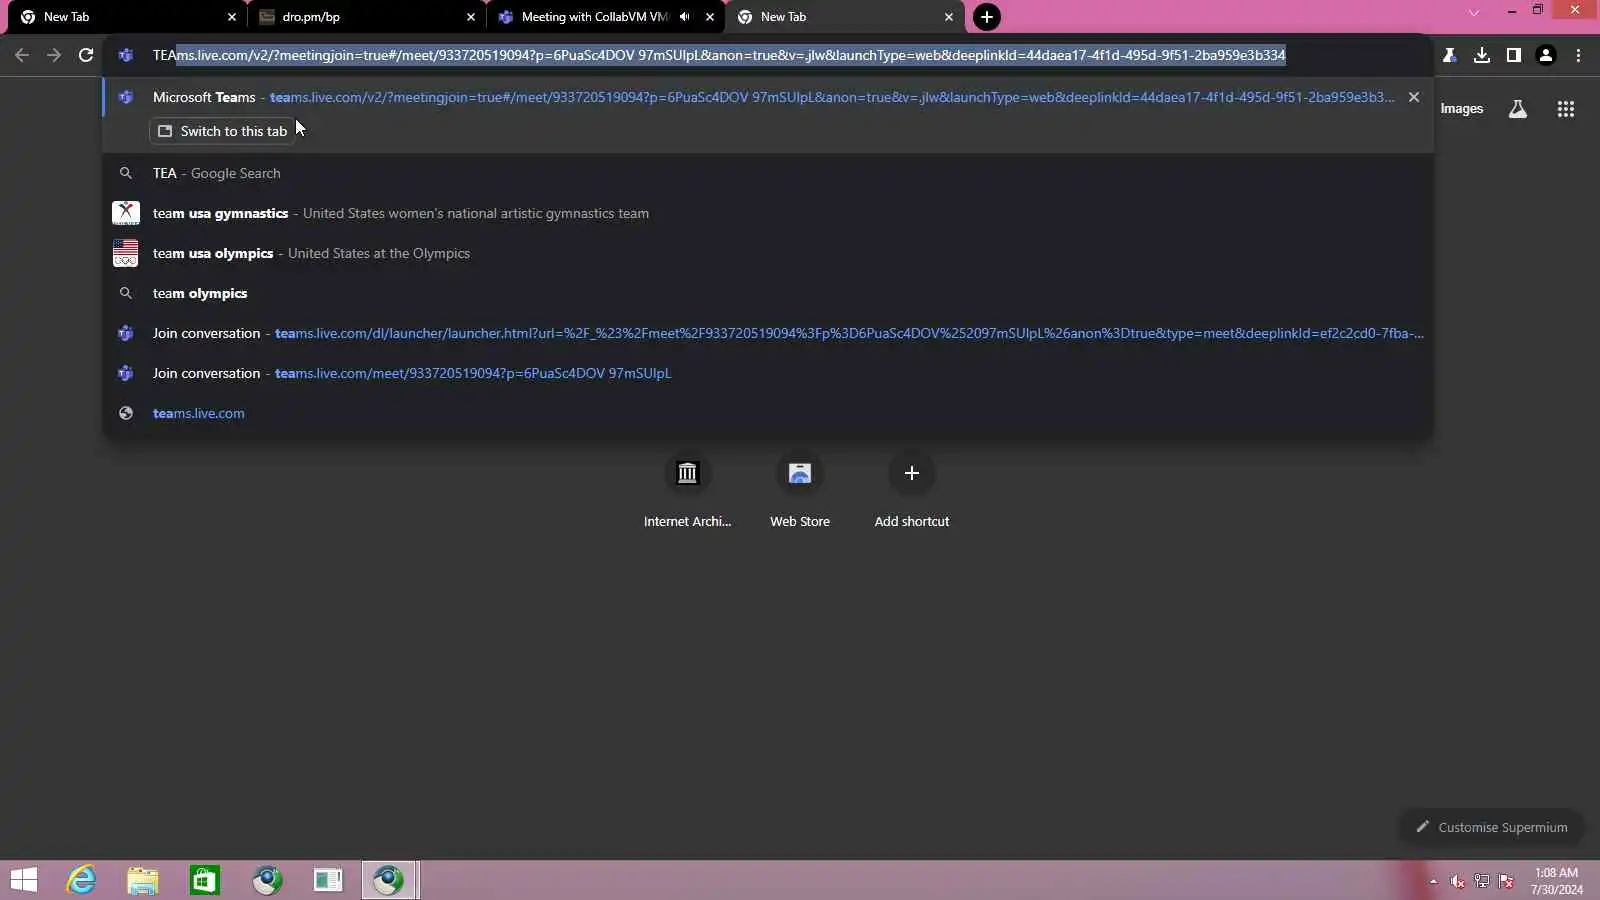Open the Downloads toolbar icon
The height and width of the screenshot is (900, 1600).
point(1482,55)
